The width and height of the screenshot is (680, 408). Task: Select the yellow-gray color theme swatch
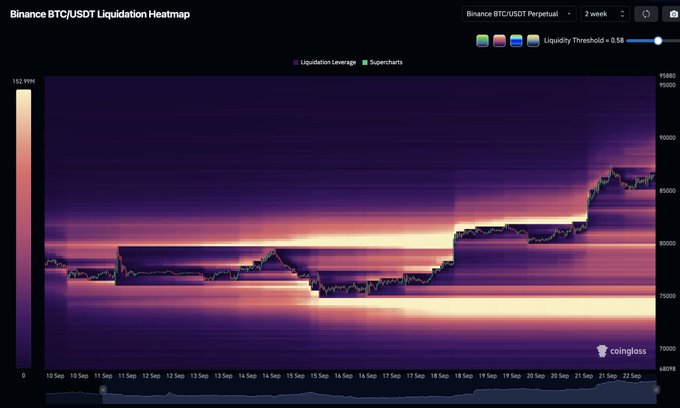pos(533,41)
